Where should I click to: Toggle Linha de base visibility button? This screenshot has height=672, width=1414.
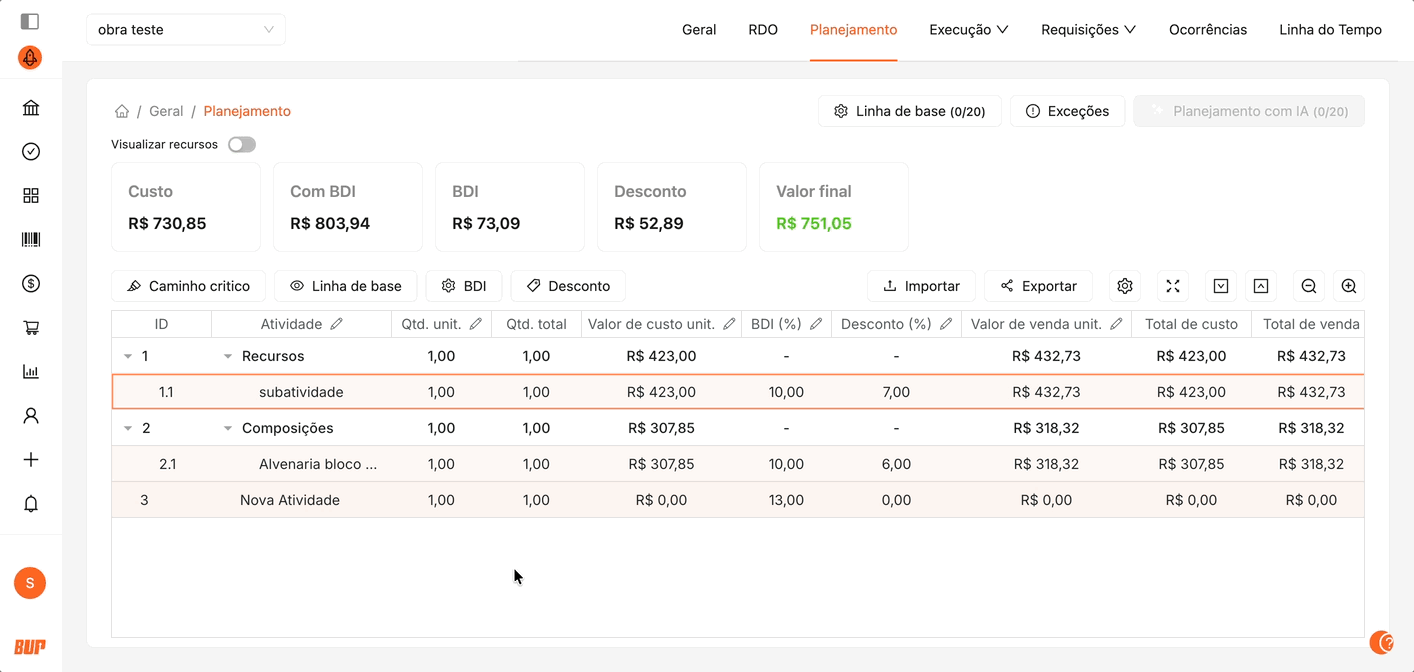click(346, 286)
